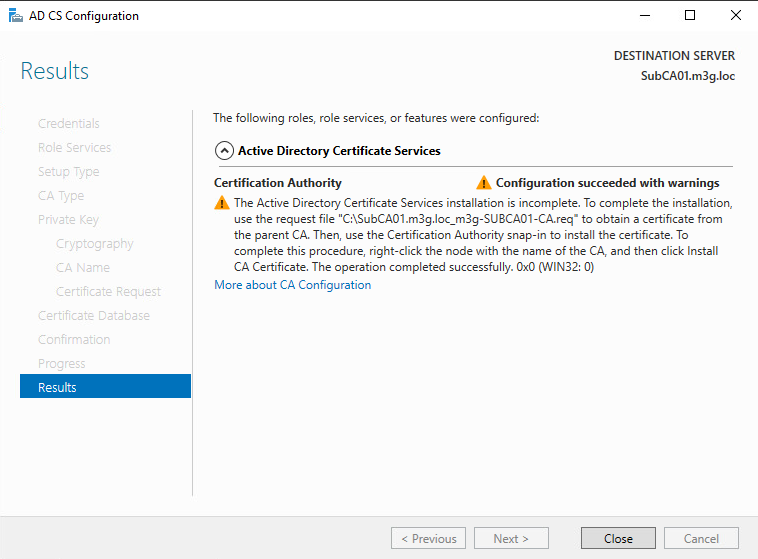This screenshot has width=758, height=559.
Task: Select the CA Type step
Action: coord(61,195)
